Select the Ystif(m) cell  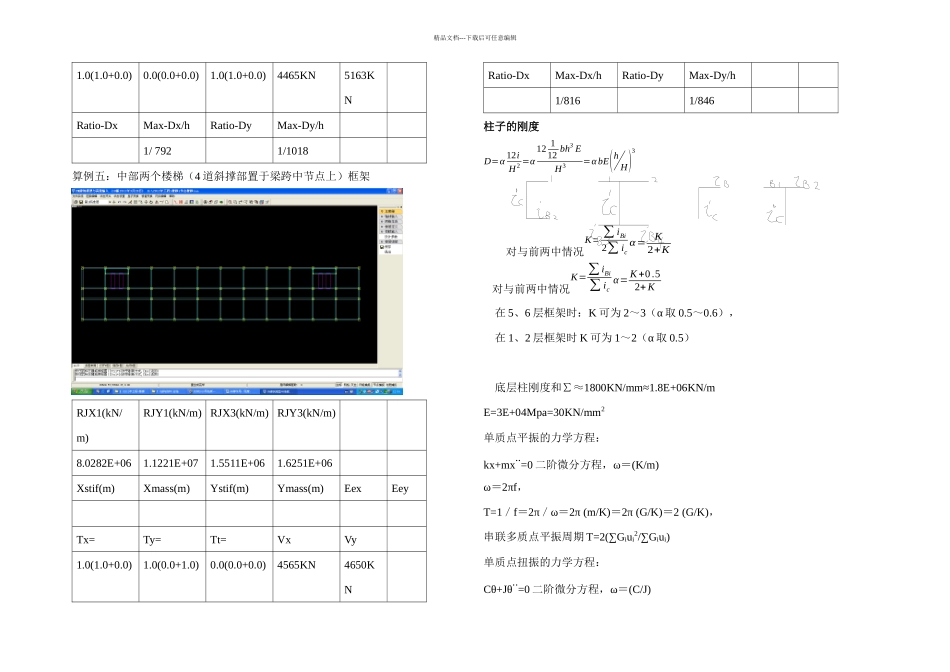tap(239, 488)
